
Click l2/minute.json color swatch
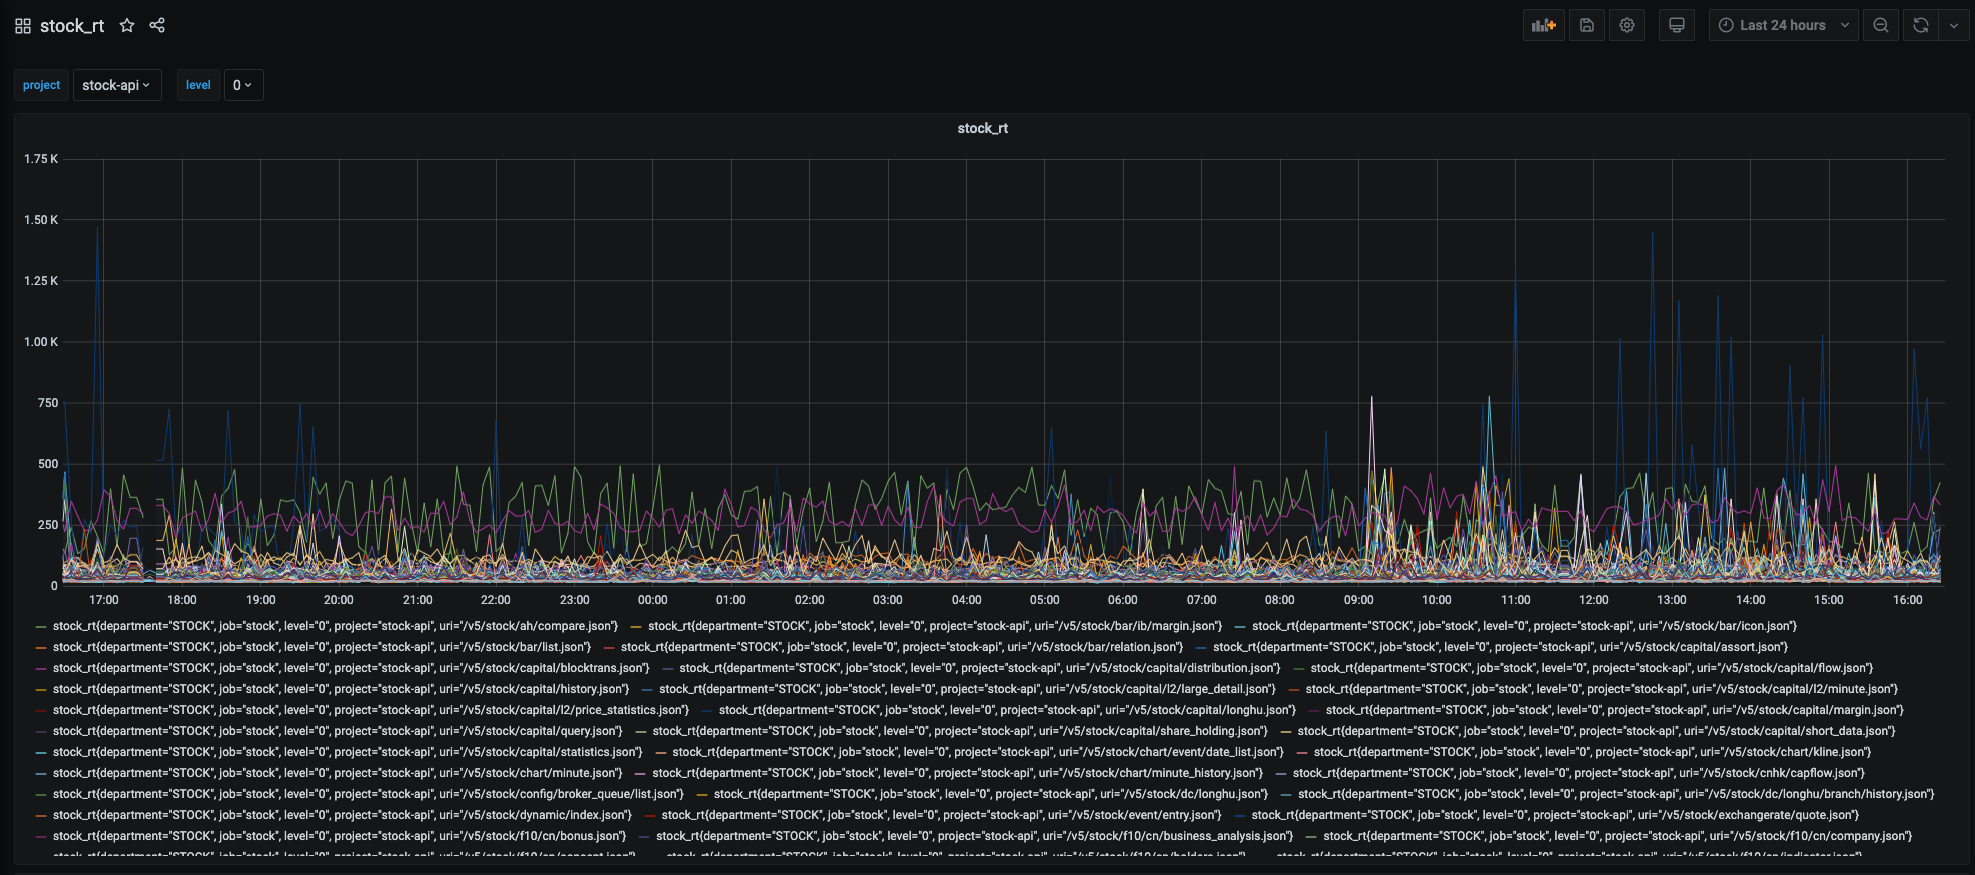pos(1294,690)
